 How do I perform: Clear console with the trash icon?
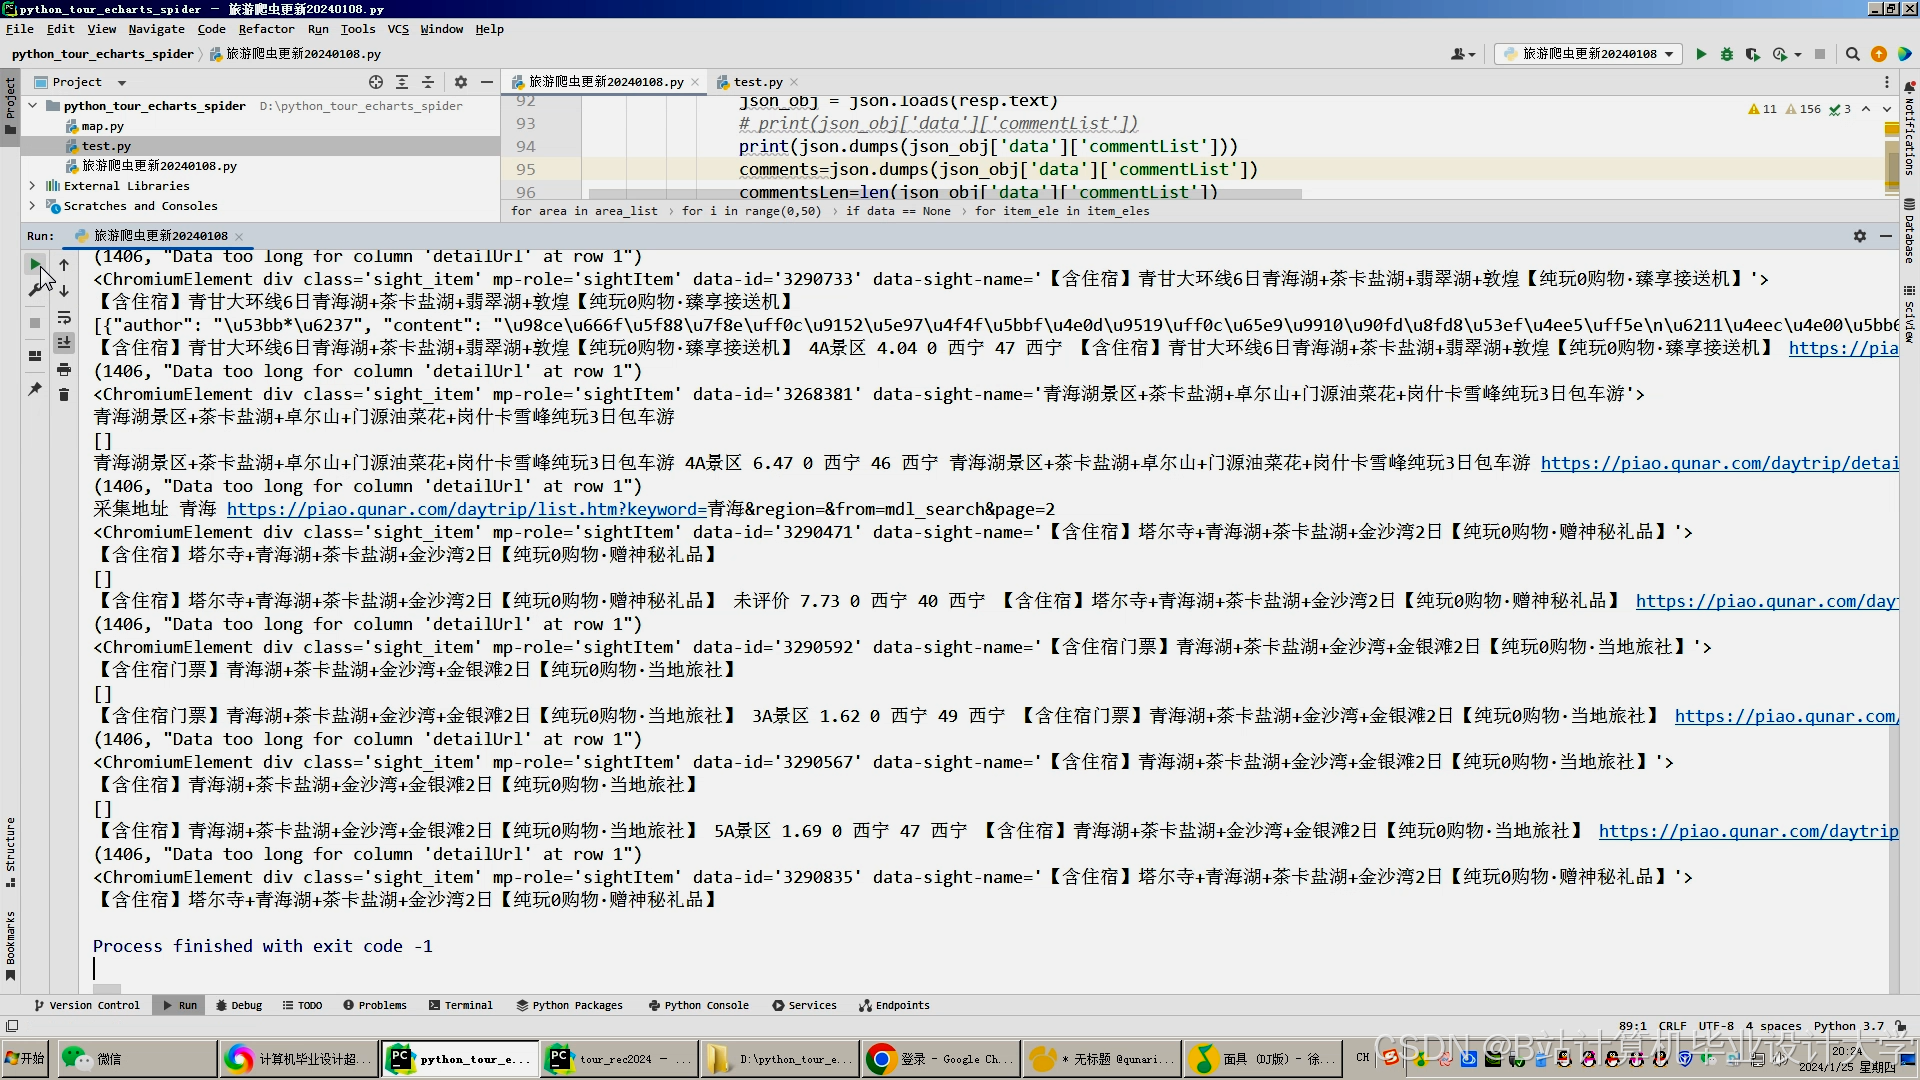(x=64, y=395)
